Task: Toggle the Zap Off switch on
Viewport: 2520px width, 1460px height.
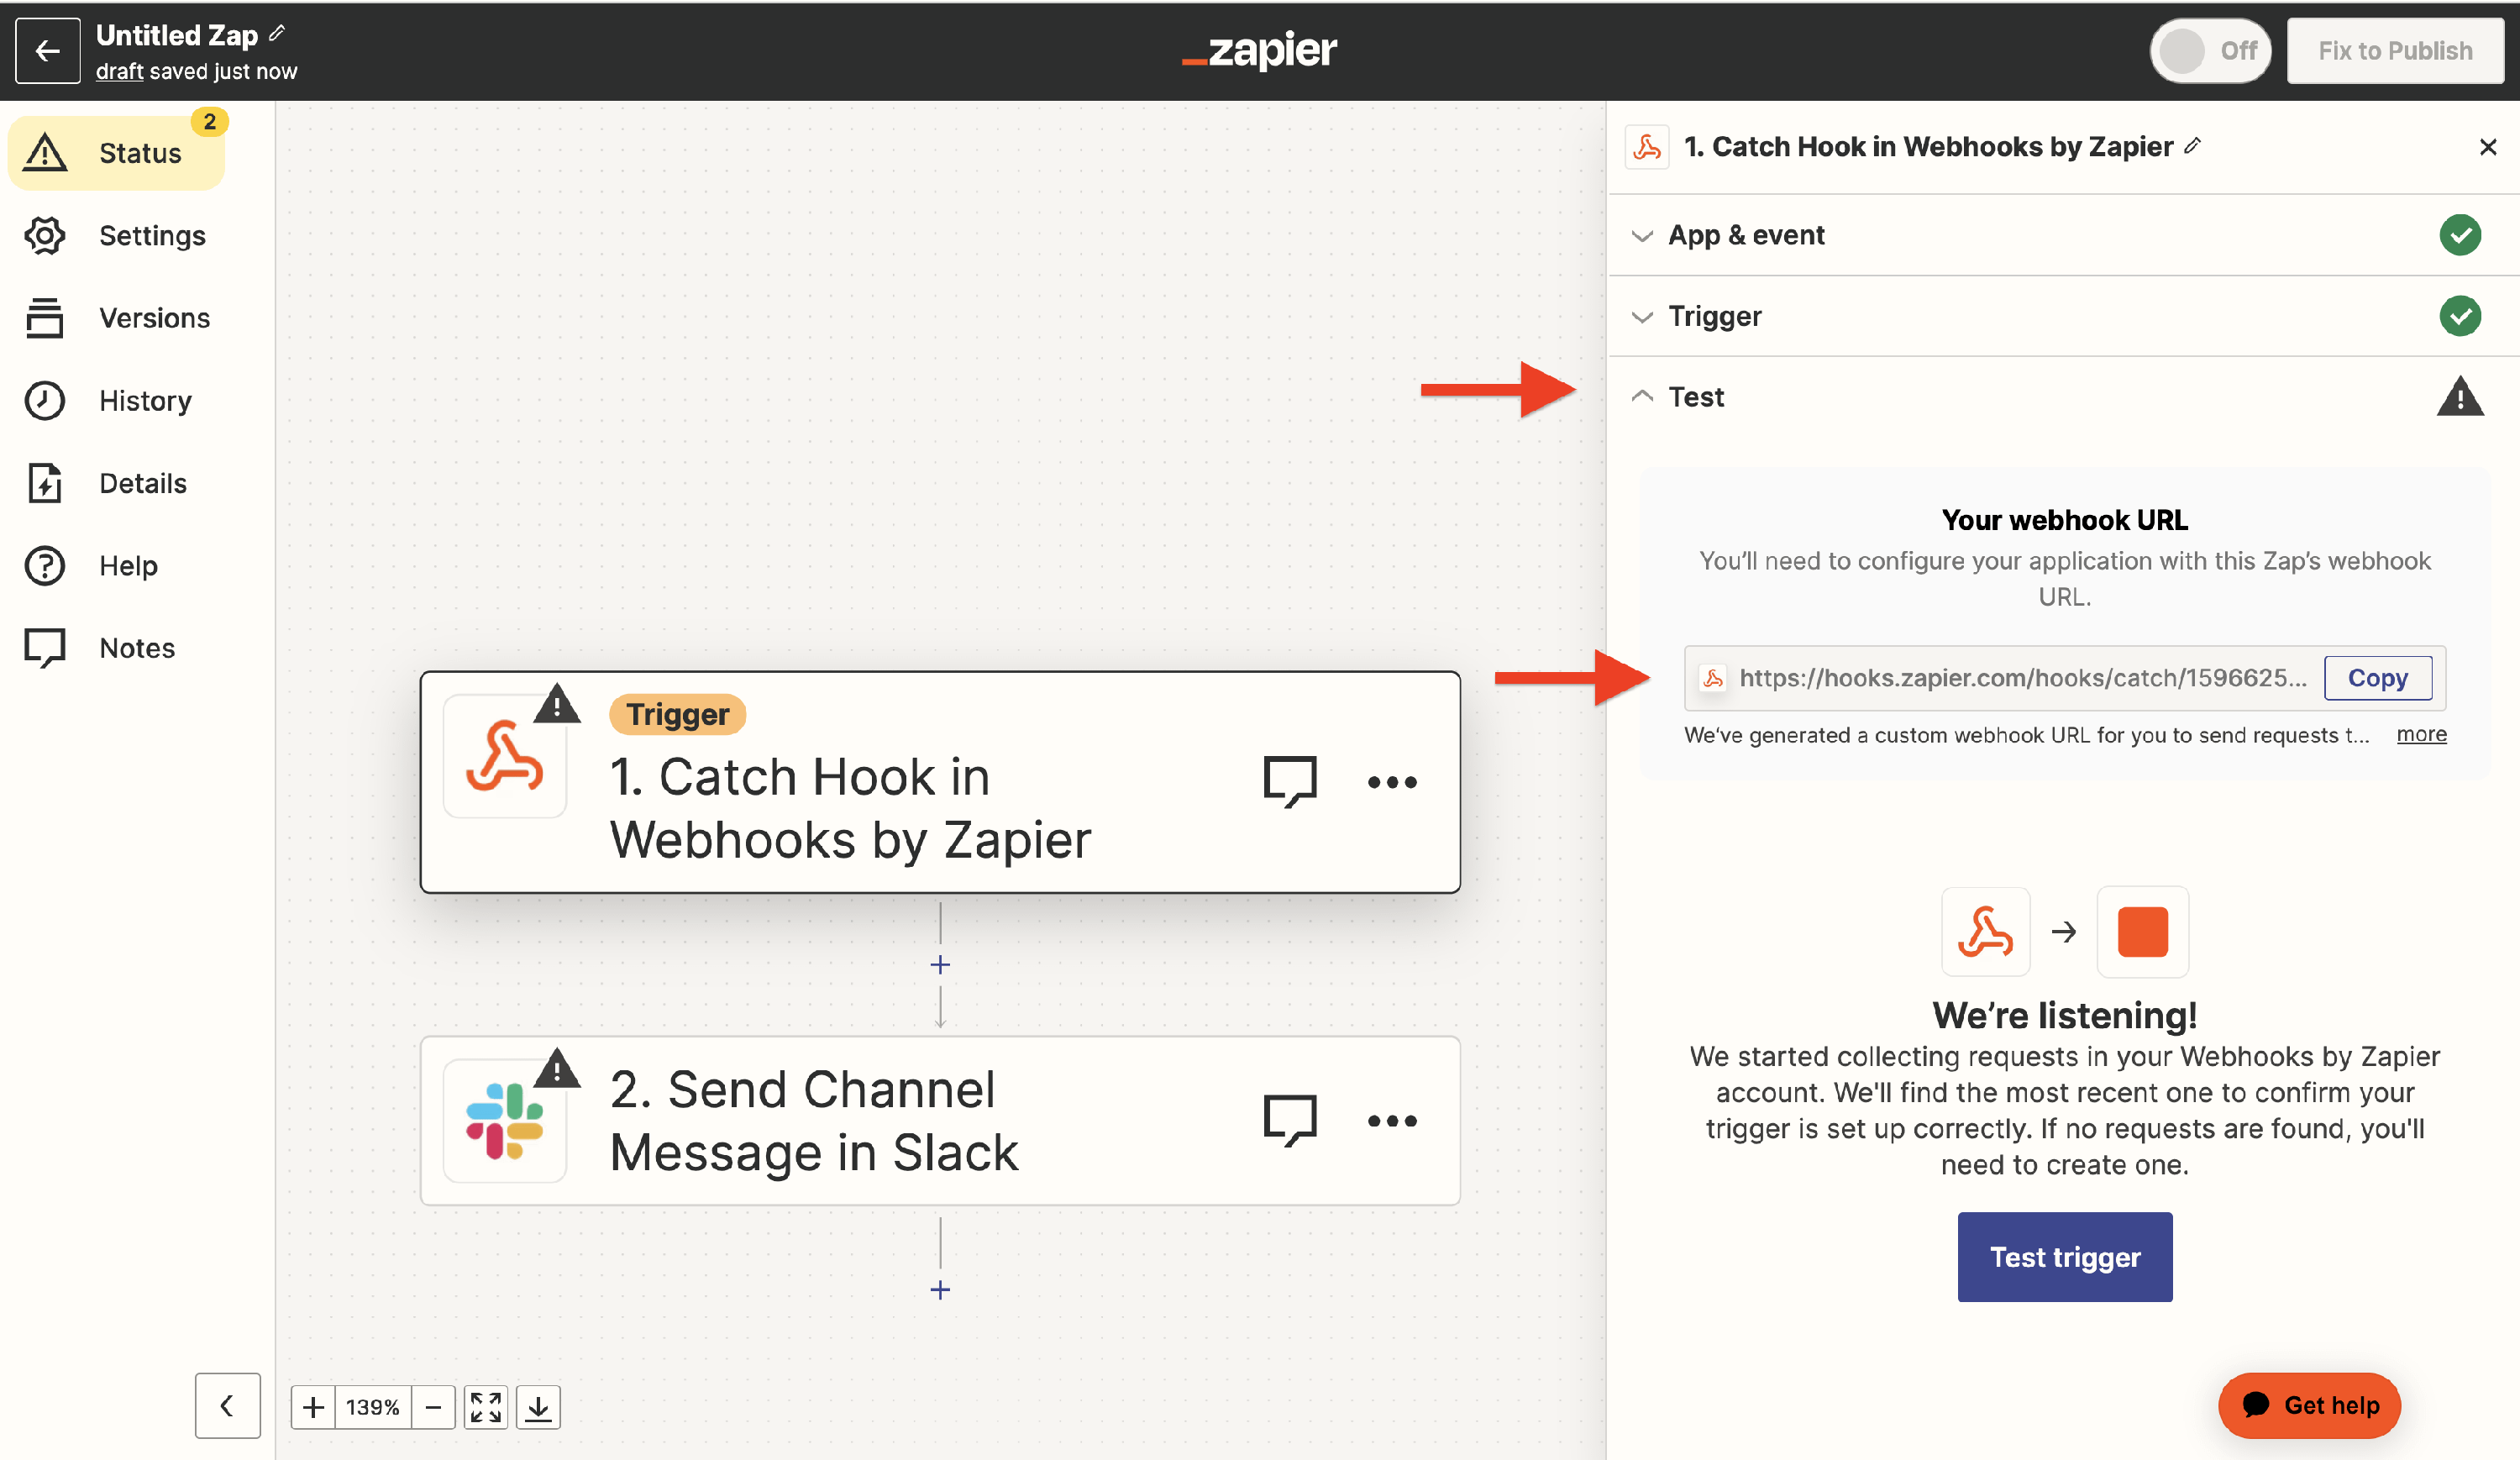Action: (x=2210, y=51)
